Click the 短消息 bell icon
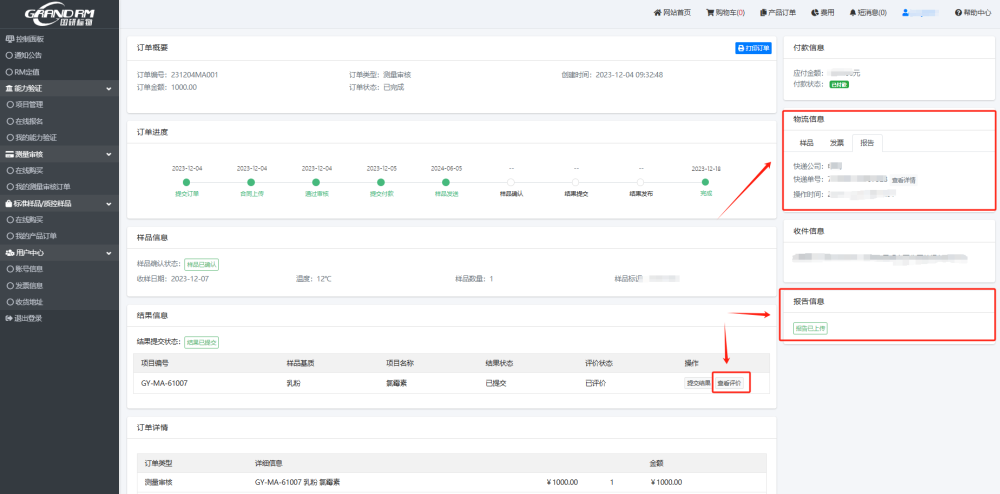 pos(853,13)
